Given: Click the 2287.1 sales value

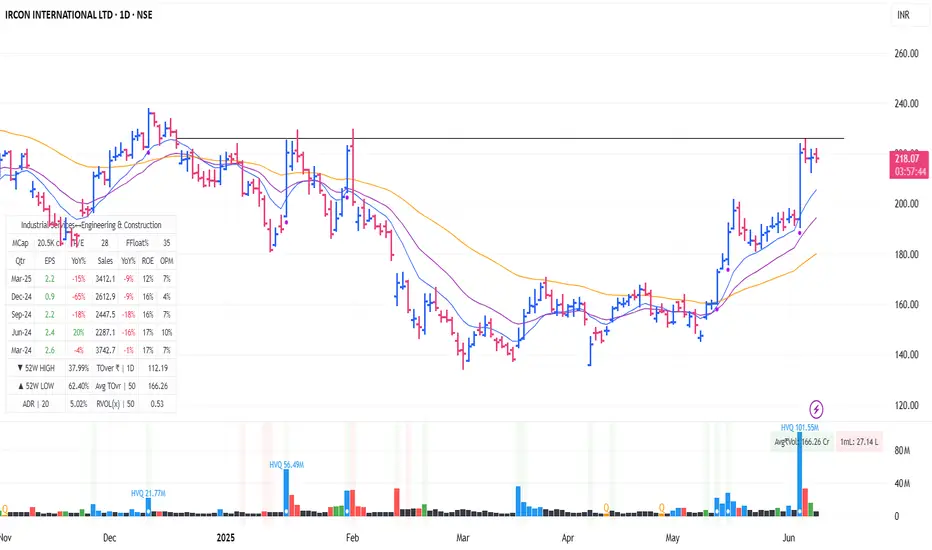Looking at the screenshot, I should tap(105, 332).
